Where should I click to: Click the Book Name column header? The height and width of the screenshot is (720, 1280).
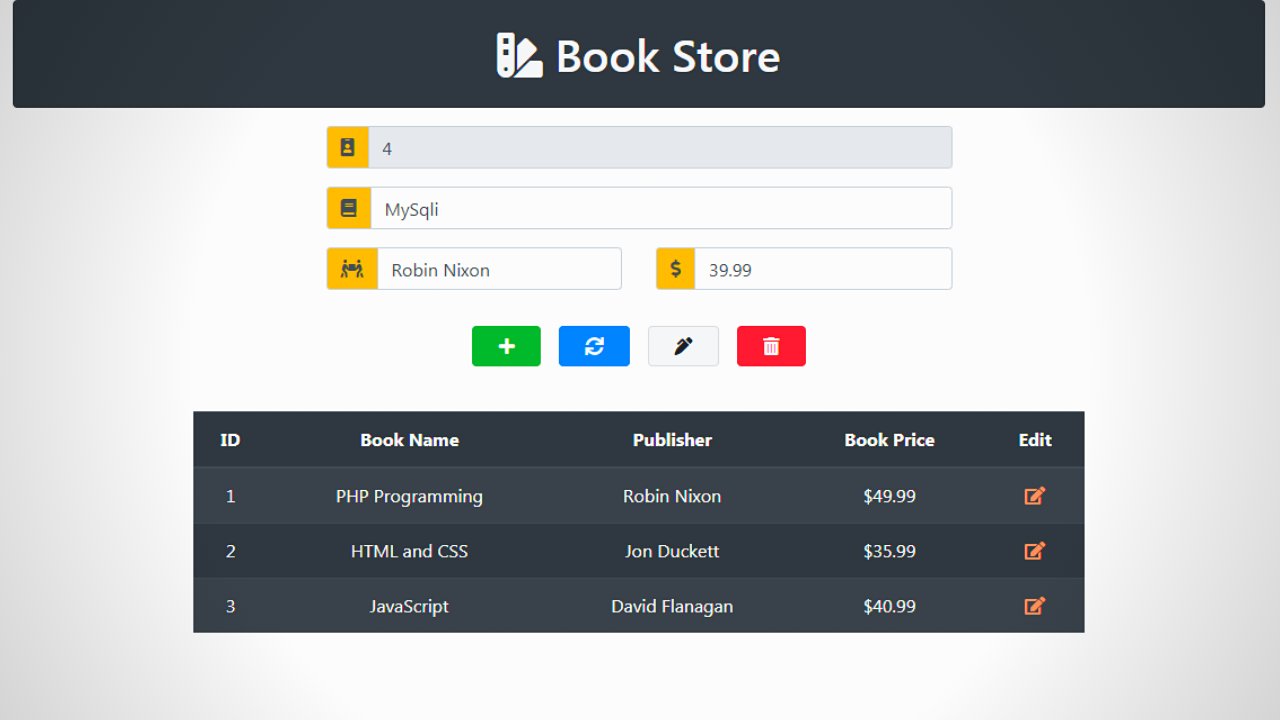409,440
